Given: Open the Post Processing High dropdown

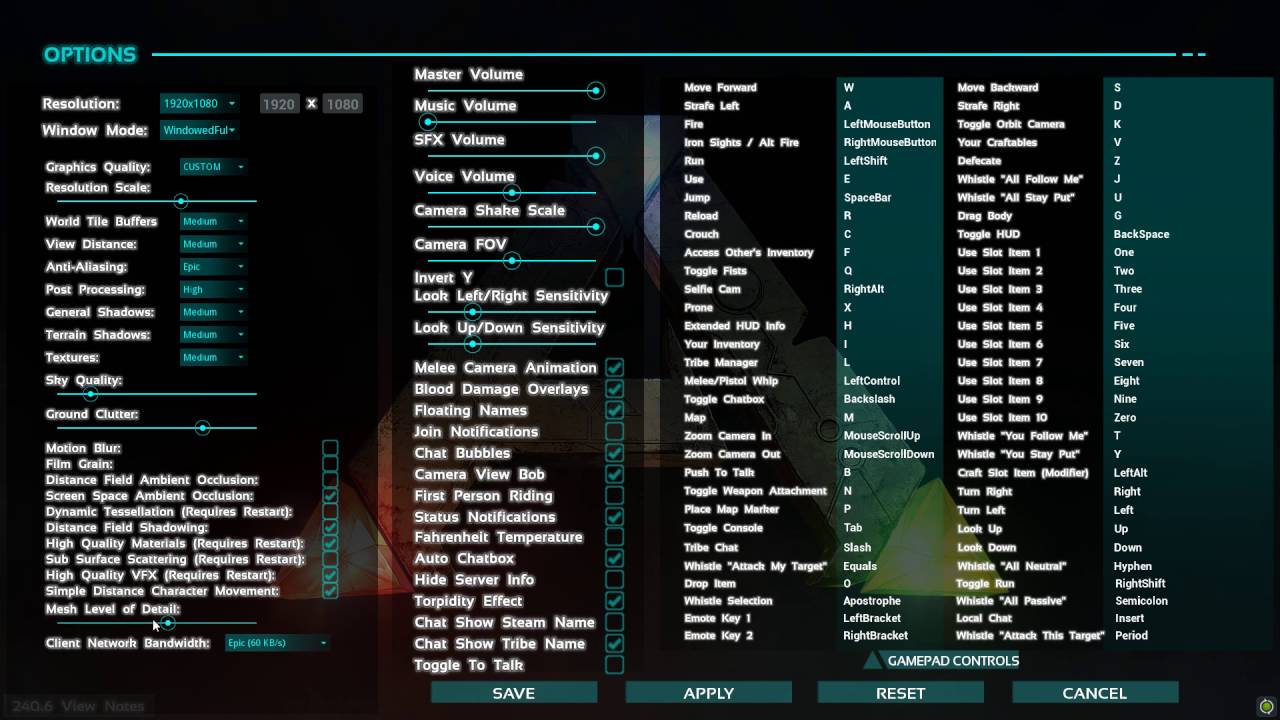Looking at the screenshot, I should pyautogui.click(x=213, y=290).
